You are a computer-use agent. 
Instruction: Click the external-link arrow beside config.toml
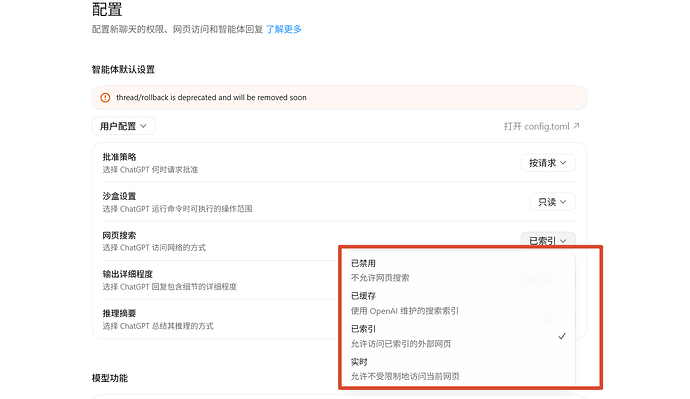pos(576,126)
